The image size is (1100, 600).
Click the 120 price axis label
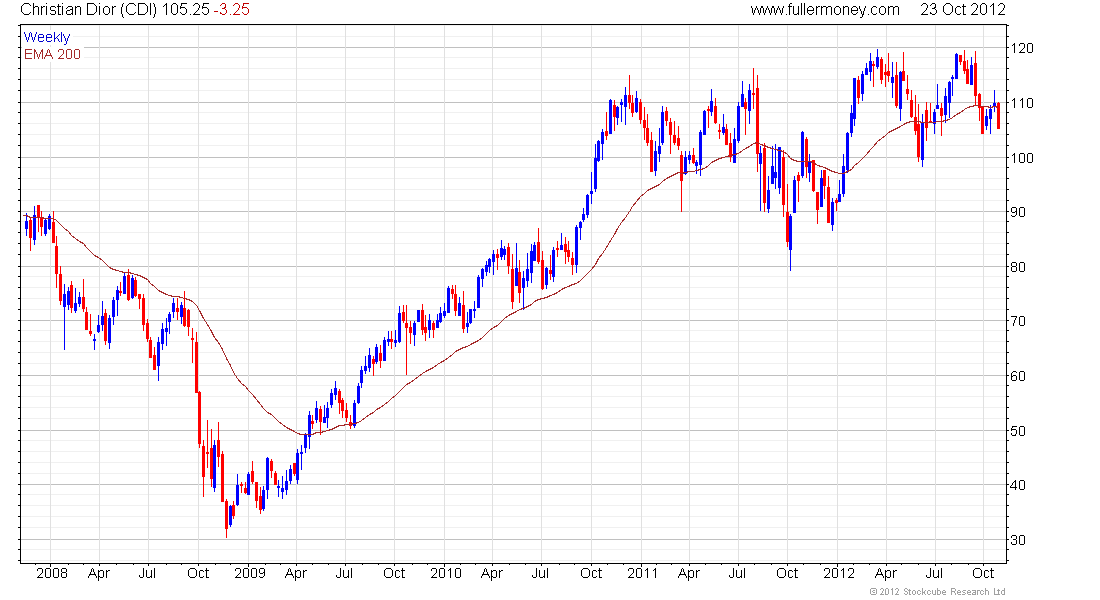click(1021, 48)
